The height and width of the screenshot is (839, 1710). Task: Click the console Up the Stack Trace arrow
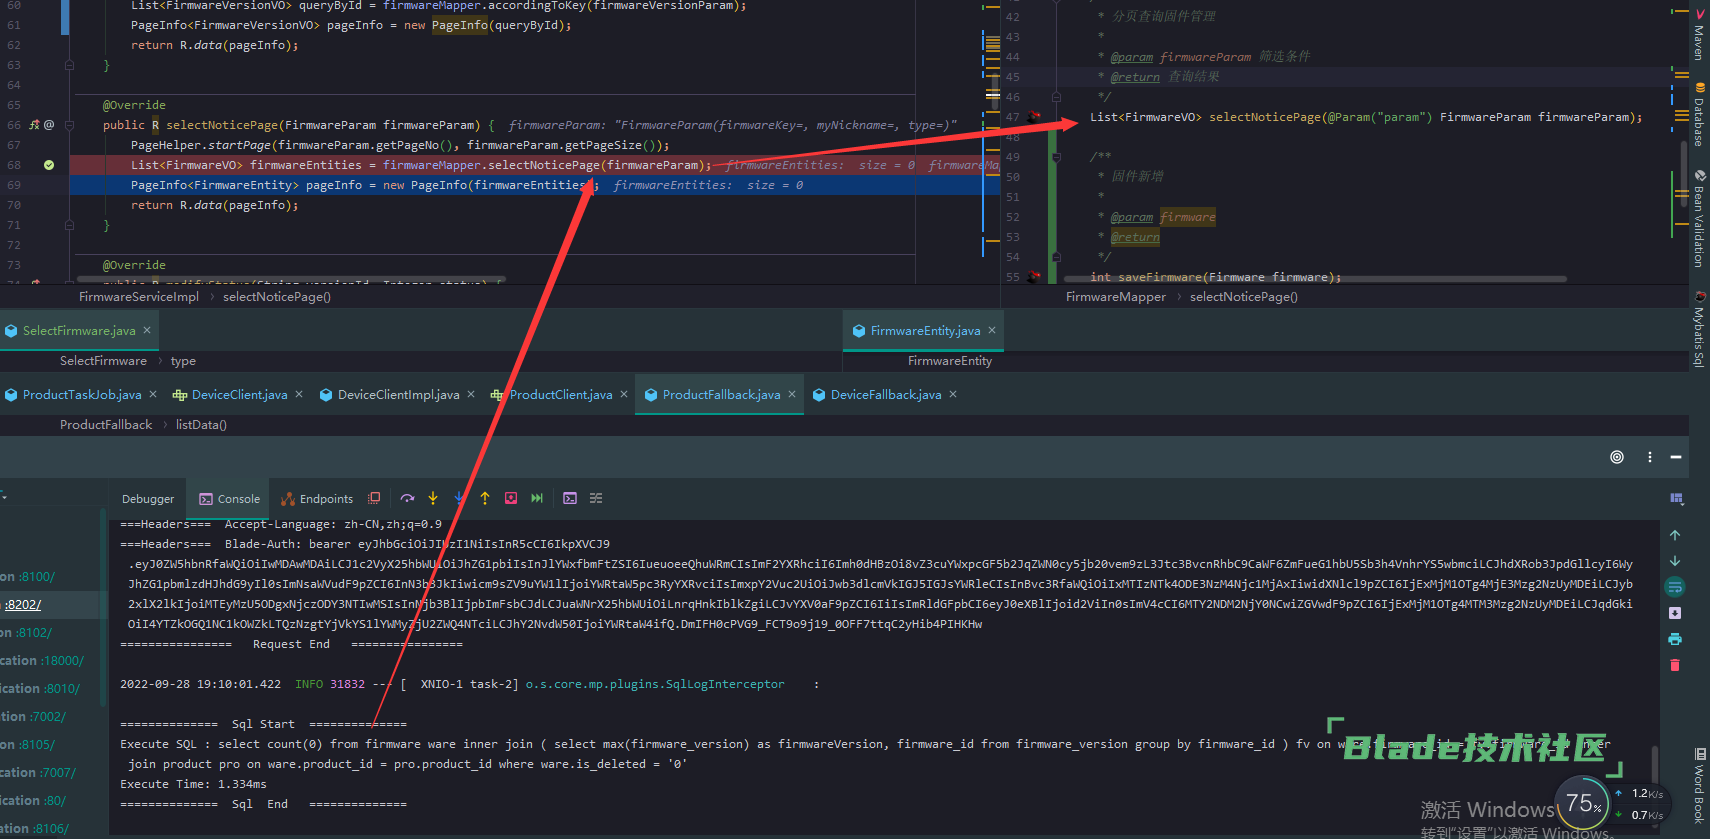point(1675,535)
